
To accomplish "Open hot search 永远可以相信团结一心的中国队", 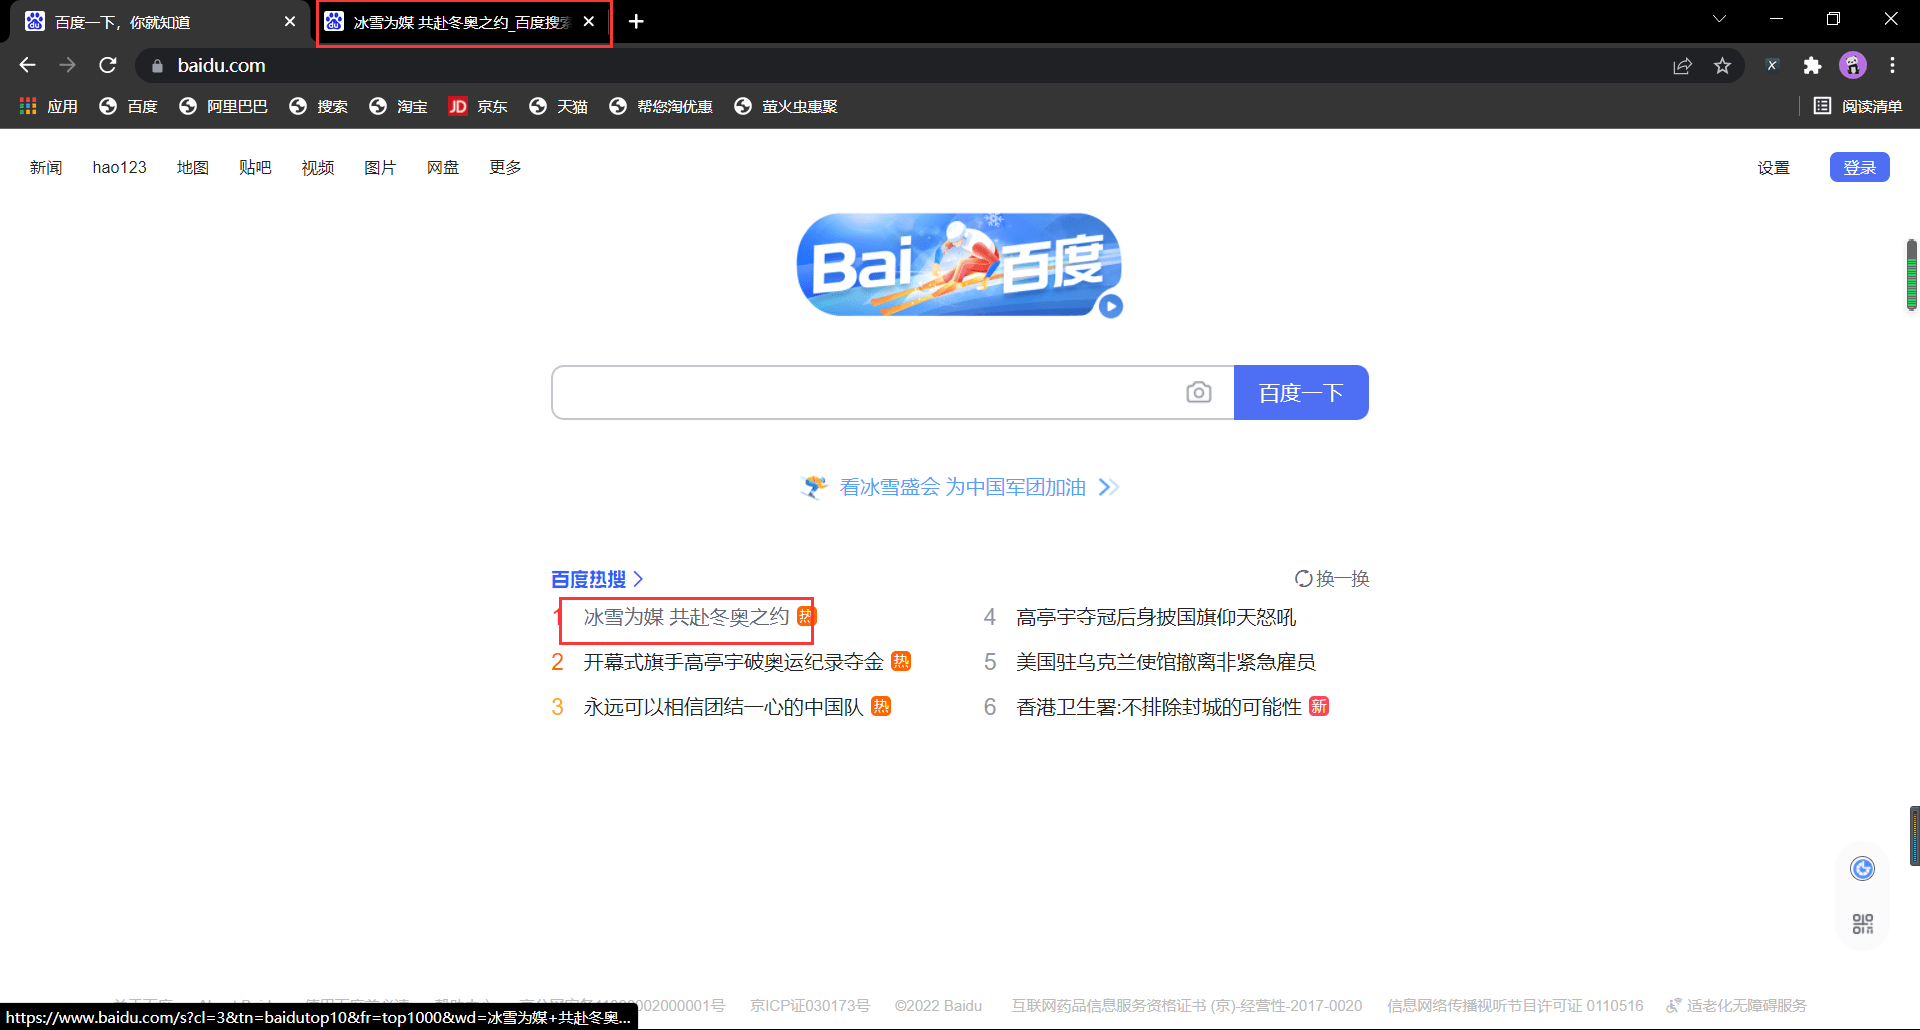I will (723, 707).
